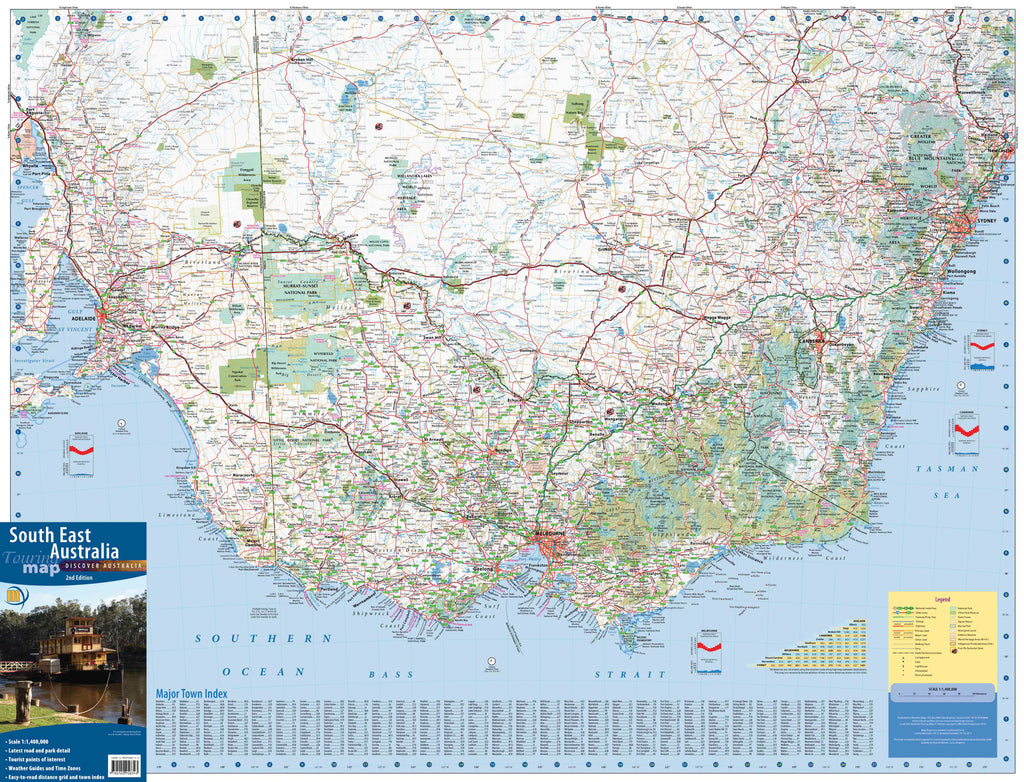Enable the Aboriginal Lands legend entry

click(952, 631)
